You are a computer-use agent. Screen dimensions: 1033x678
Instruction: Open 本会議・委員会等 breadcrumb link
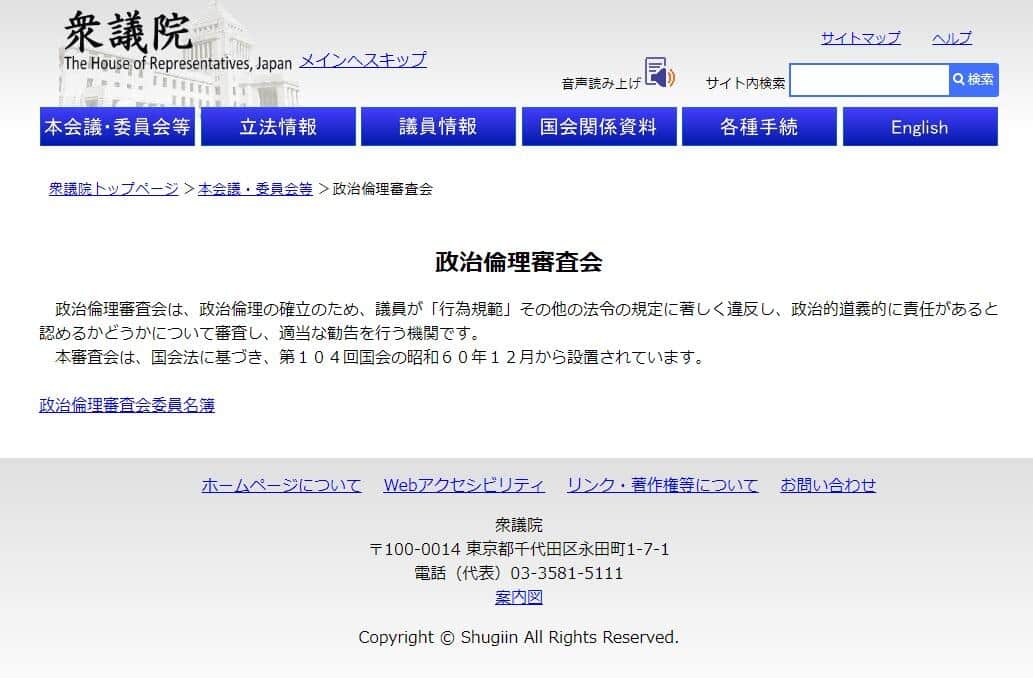(254, 188)
